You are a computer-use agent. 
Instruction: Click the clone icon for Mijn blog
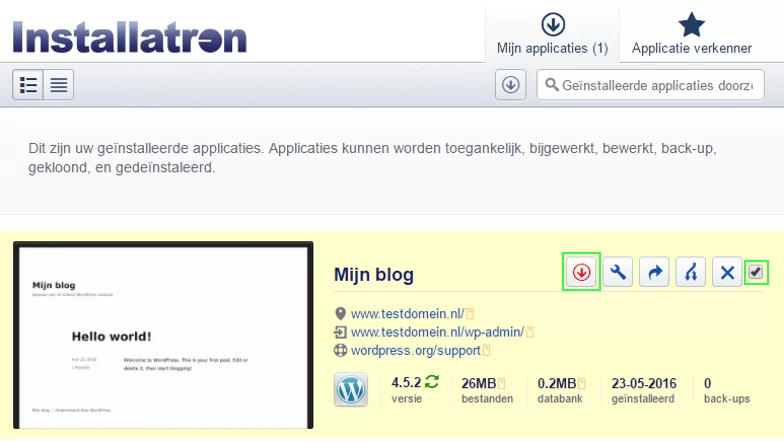pyautogui.click(x=691, y=272)
